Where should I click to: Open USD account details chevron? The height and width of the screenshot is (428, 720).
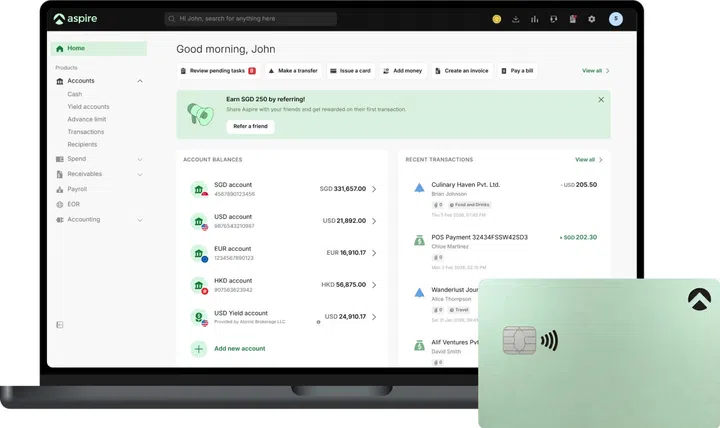[374, 221]
